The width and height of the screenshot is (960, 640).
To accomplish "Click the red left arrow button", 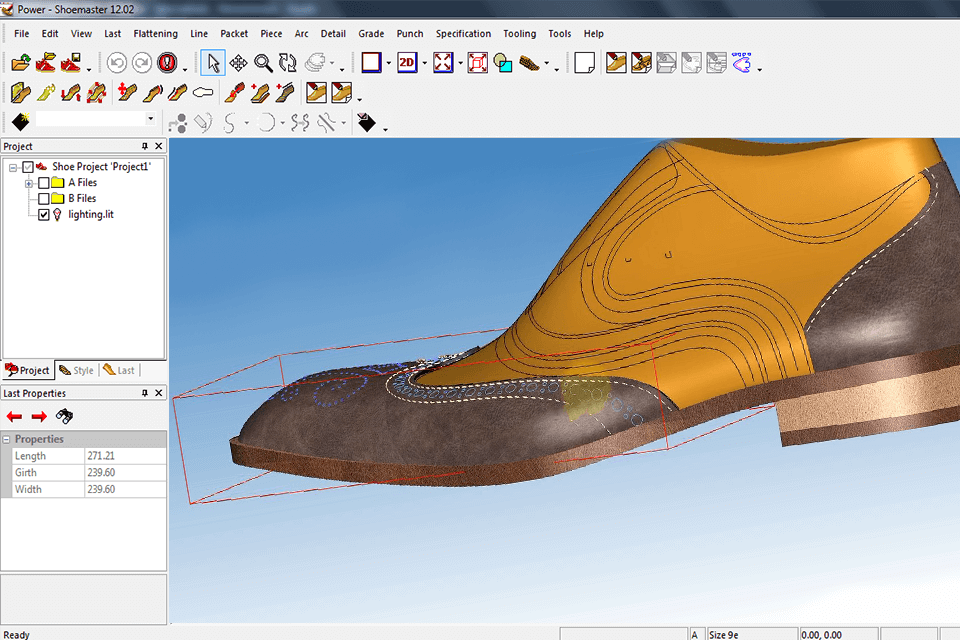I will coord(15,416).
